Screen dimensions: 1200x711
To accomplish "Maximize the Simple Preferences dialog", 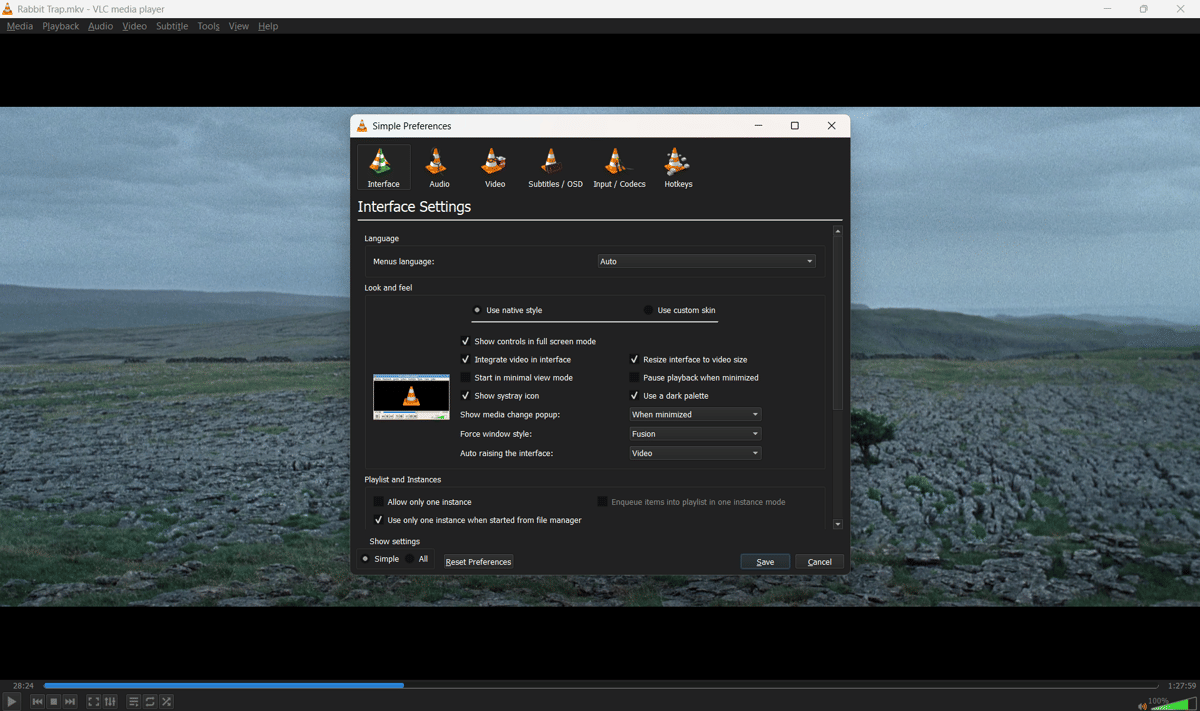I will [x=795, y=126].
